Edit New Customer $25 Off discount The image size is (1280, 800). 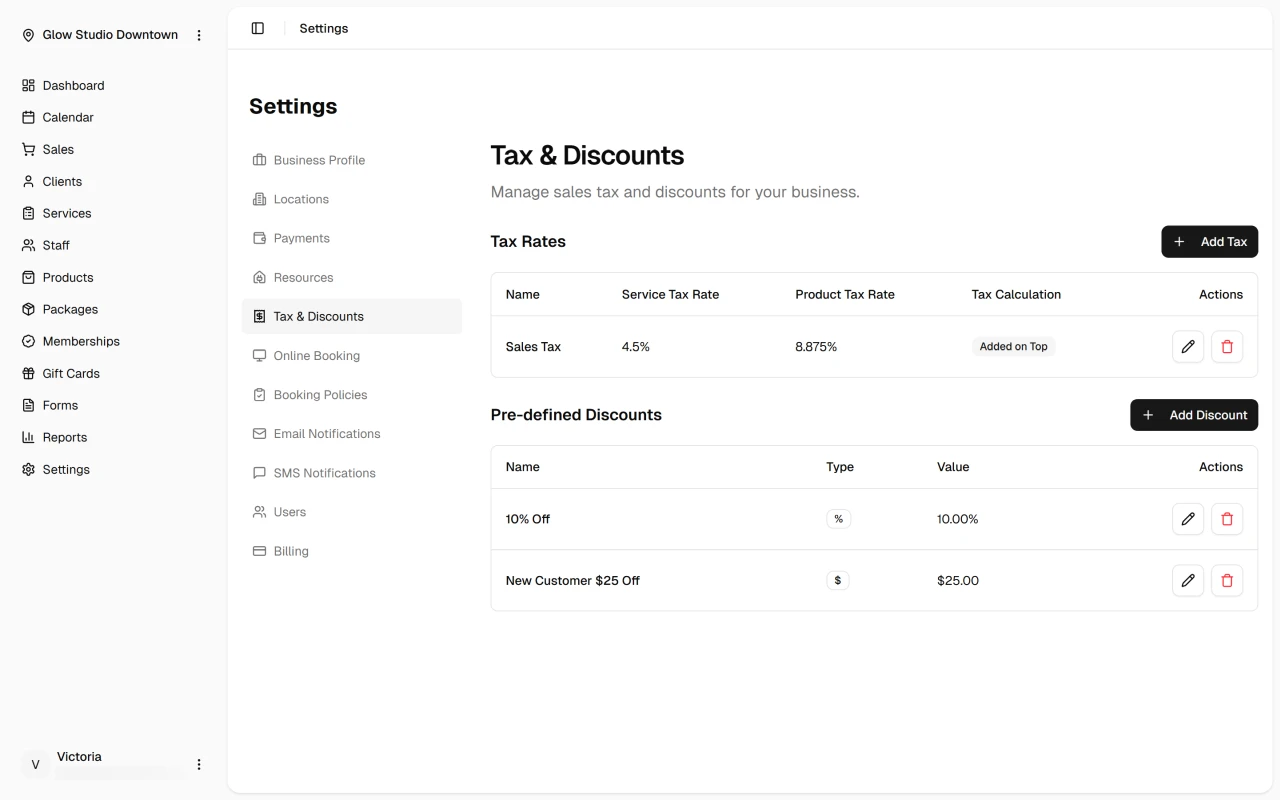pyautogui.click(x=1188, y=580)
